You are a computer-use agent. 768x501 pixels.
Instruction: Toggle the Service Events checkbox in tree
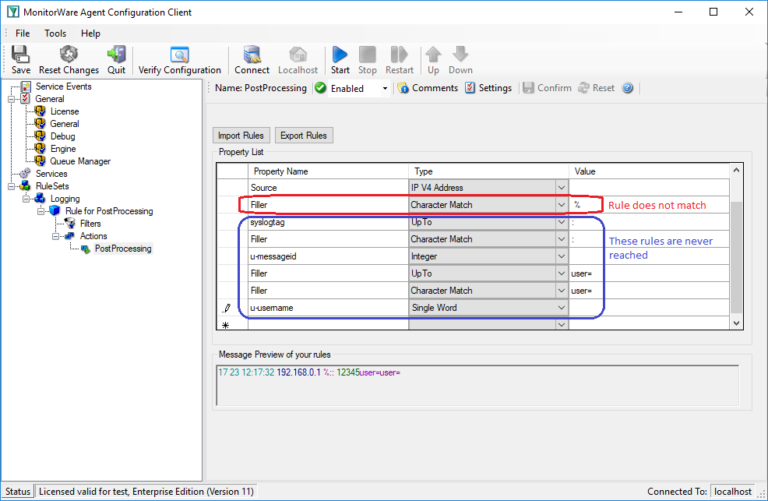25,87
